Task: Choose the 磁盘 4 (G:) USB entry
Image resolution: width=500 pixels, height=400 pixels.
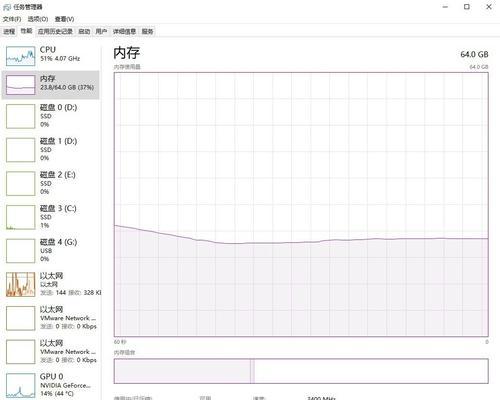Action: coord(51,251)
